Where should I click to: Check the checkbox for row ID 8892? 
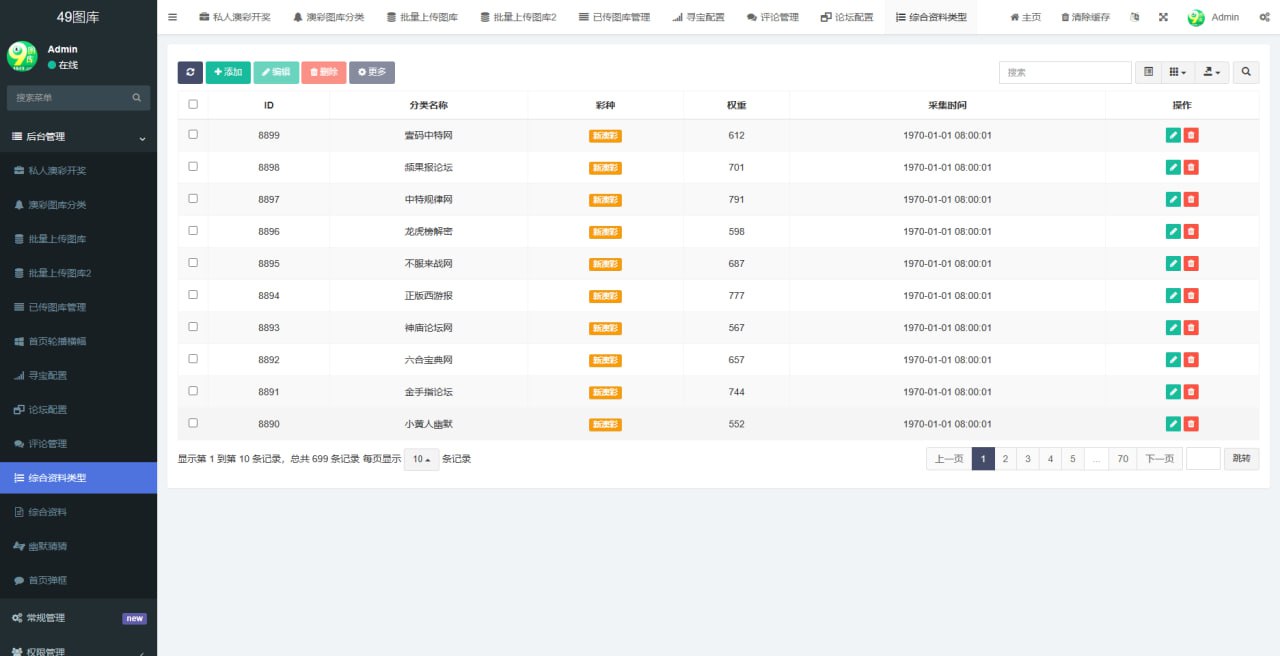[193, 359]
